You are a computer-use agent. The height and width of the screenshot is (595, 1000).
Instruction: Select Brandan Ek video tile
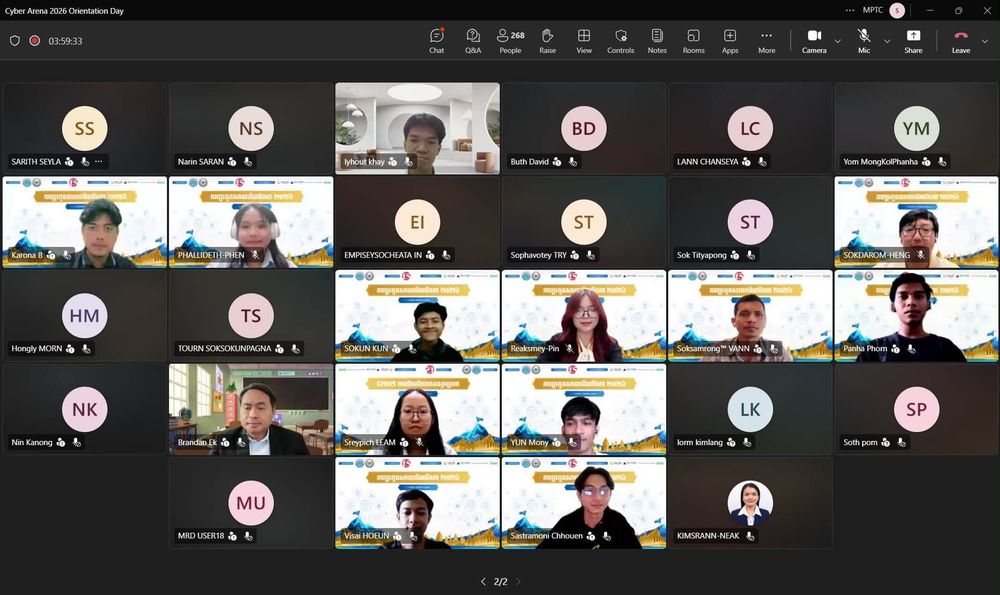click(251, 409)
